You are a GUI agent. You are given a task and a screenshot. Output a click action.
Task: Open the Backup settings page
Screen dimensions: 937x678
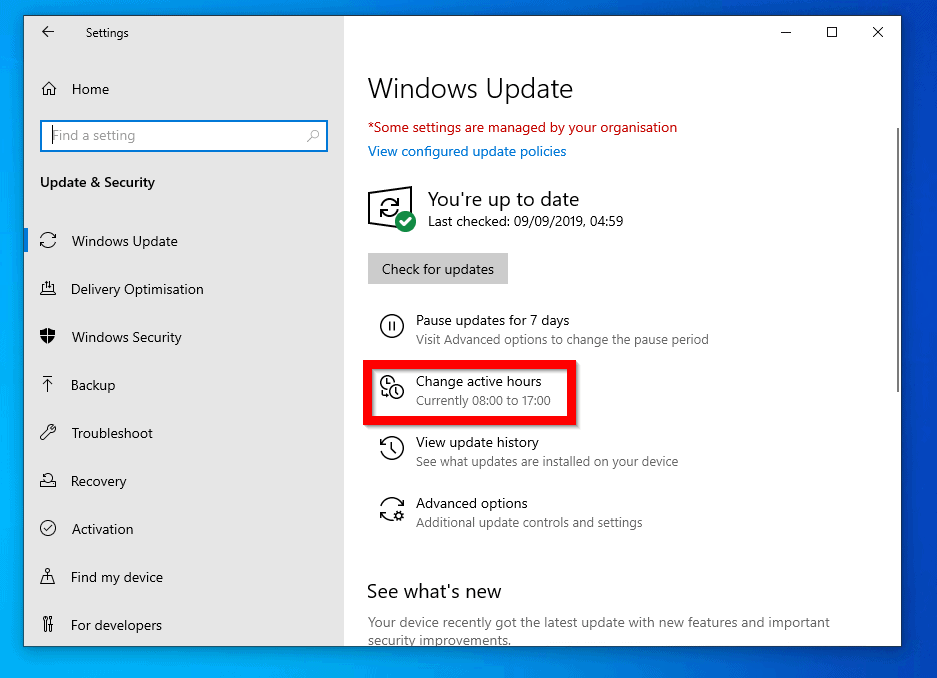(93, 385)
